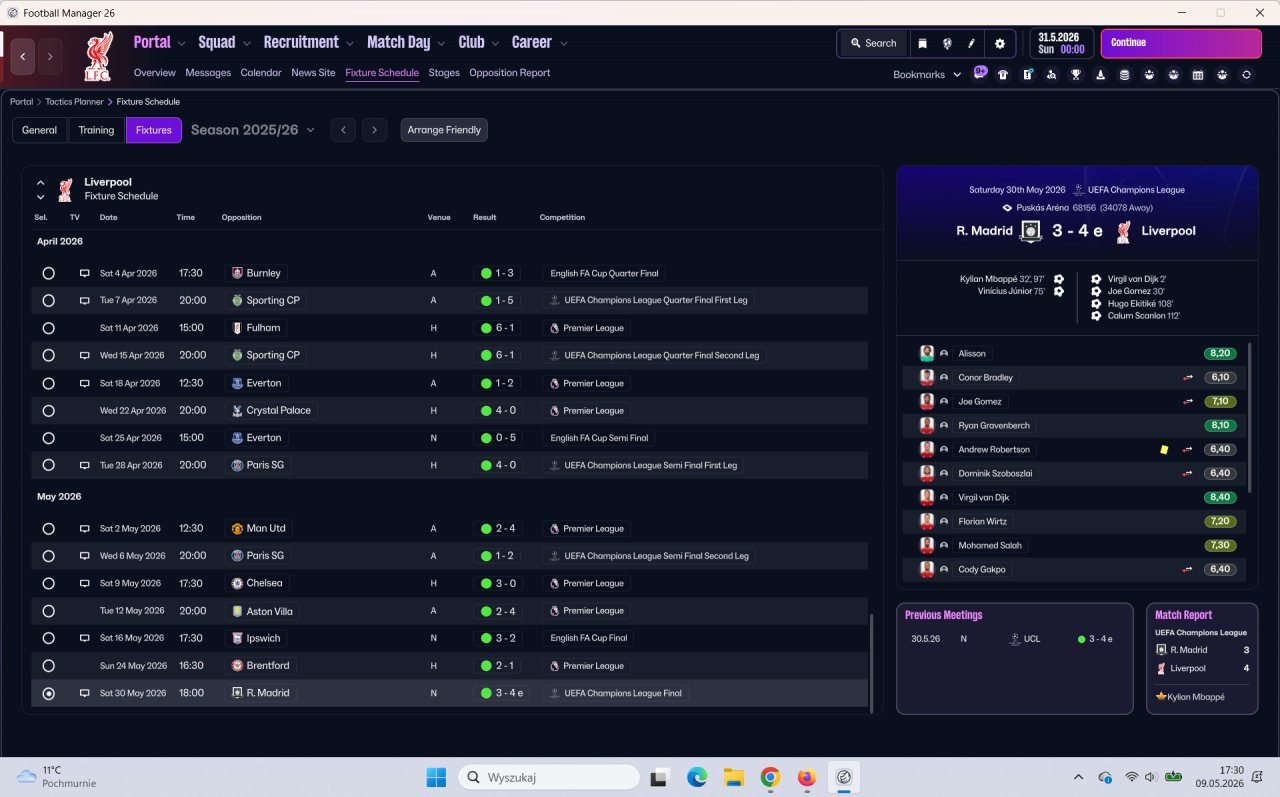This screenshot has height=797, width=1280.
Task: Click Alisson's player portrait icon
Action: pos(927,353)
